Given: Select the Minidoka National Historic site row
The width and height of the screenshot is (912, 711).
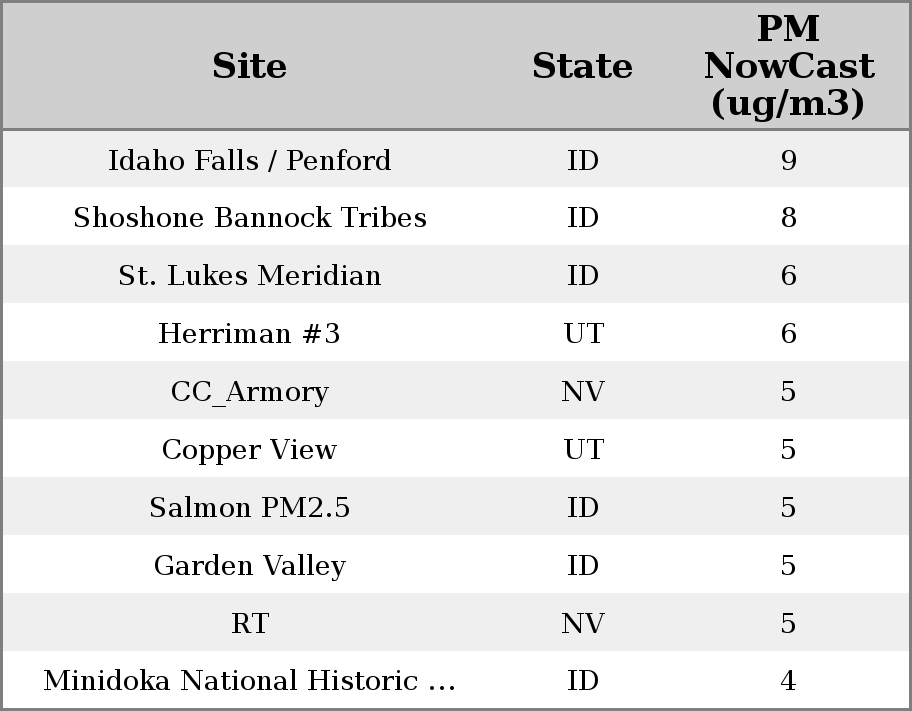Looking at the screenshot, I should click(x=249, y=681).
